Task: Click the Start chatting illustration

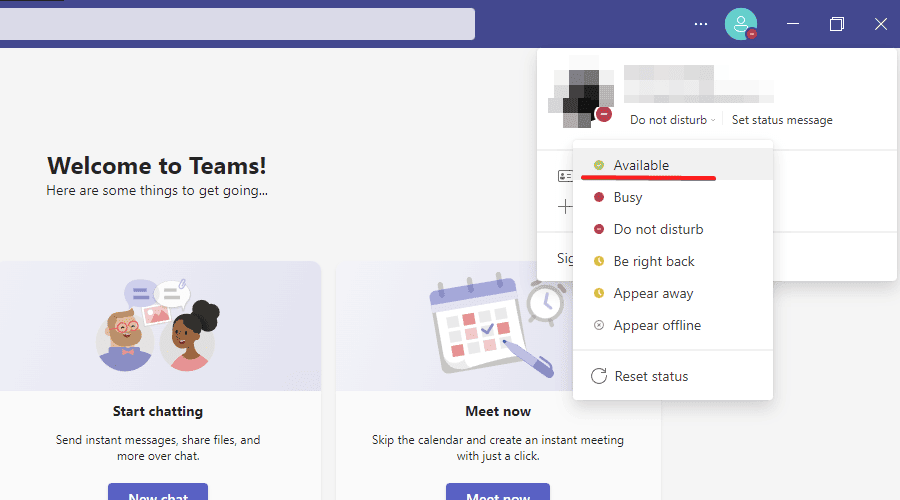Action: point(158,325)
